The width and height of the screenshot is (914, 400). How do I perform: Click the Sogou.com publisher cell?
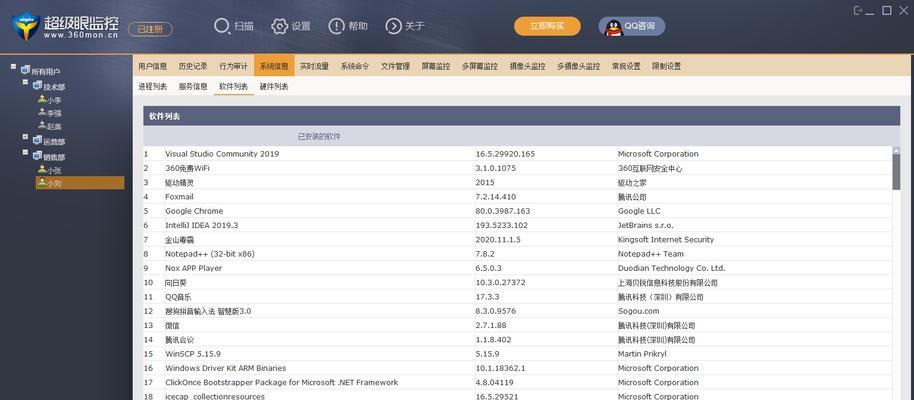pyautogui.click(x=639, y=311)
